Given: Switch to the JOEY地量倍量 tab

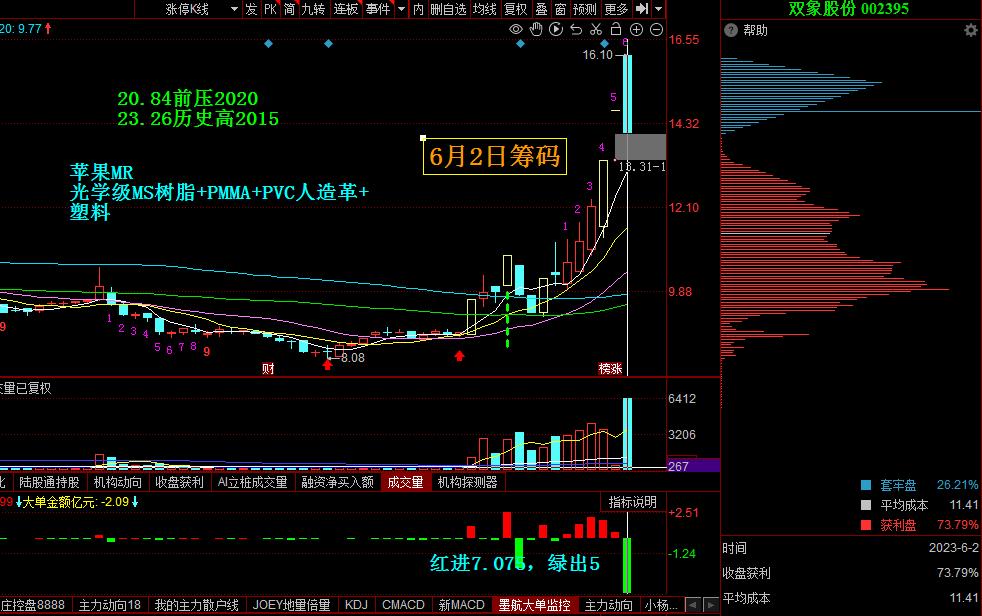Looking at the screenshot, I should [291, 605].
